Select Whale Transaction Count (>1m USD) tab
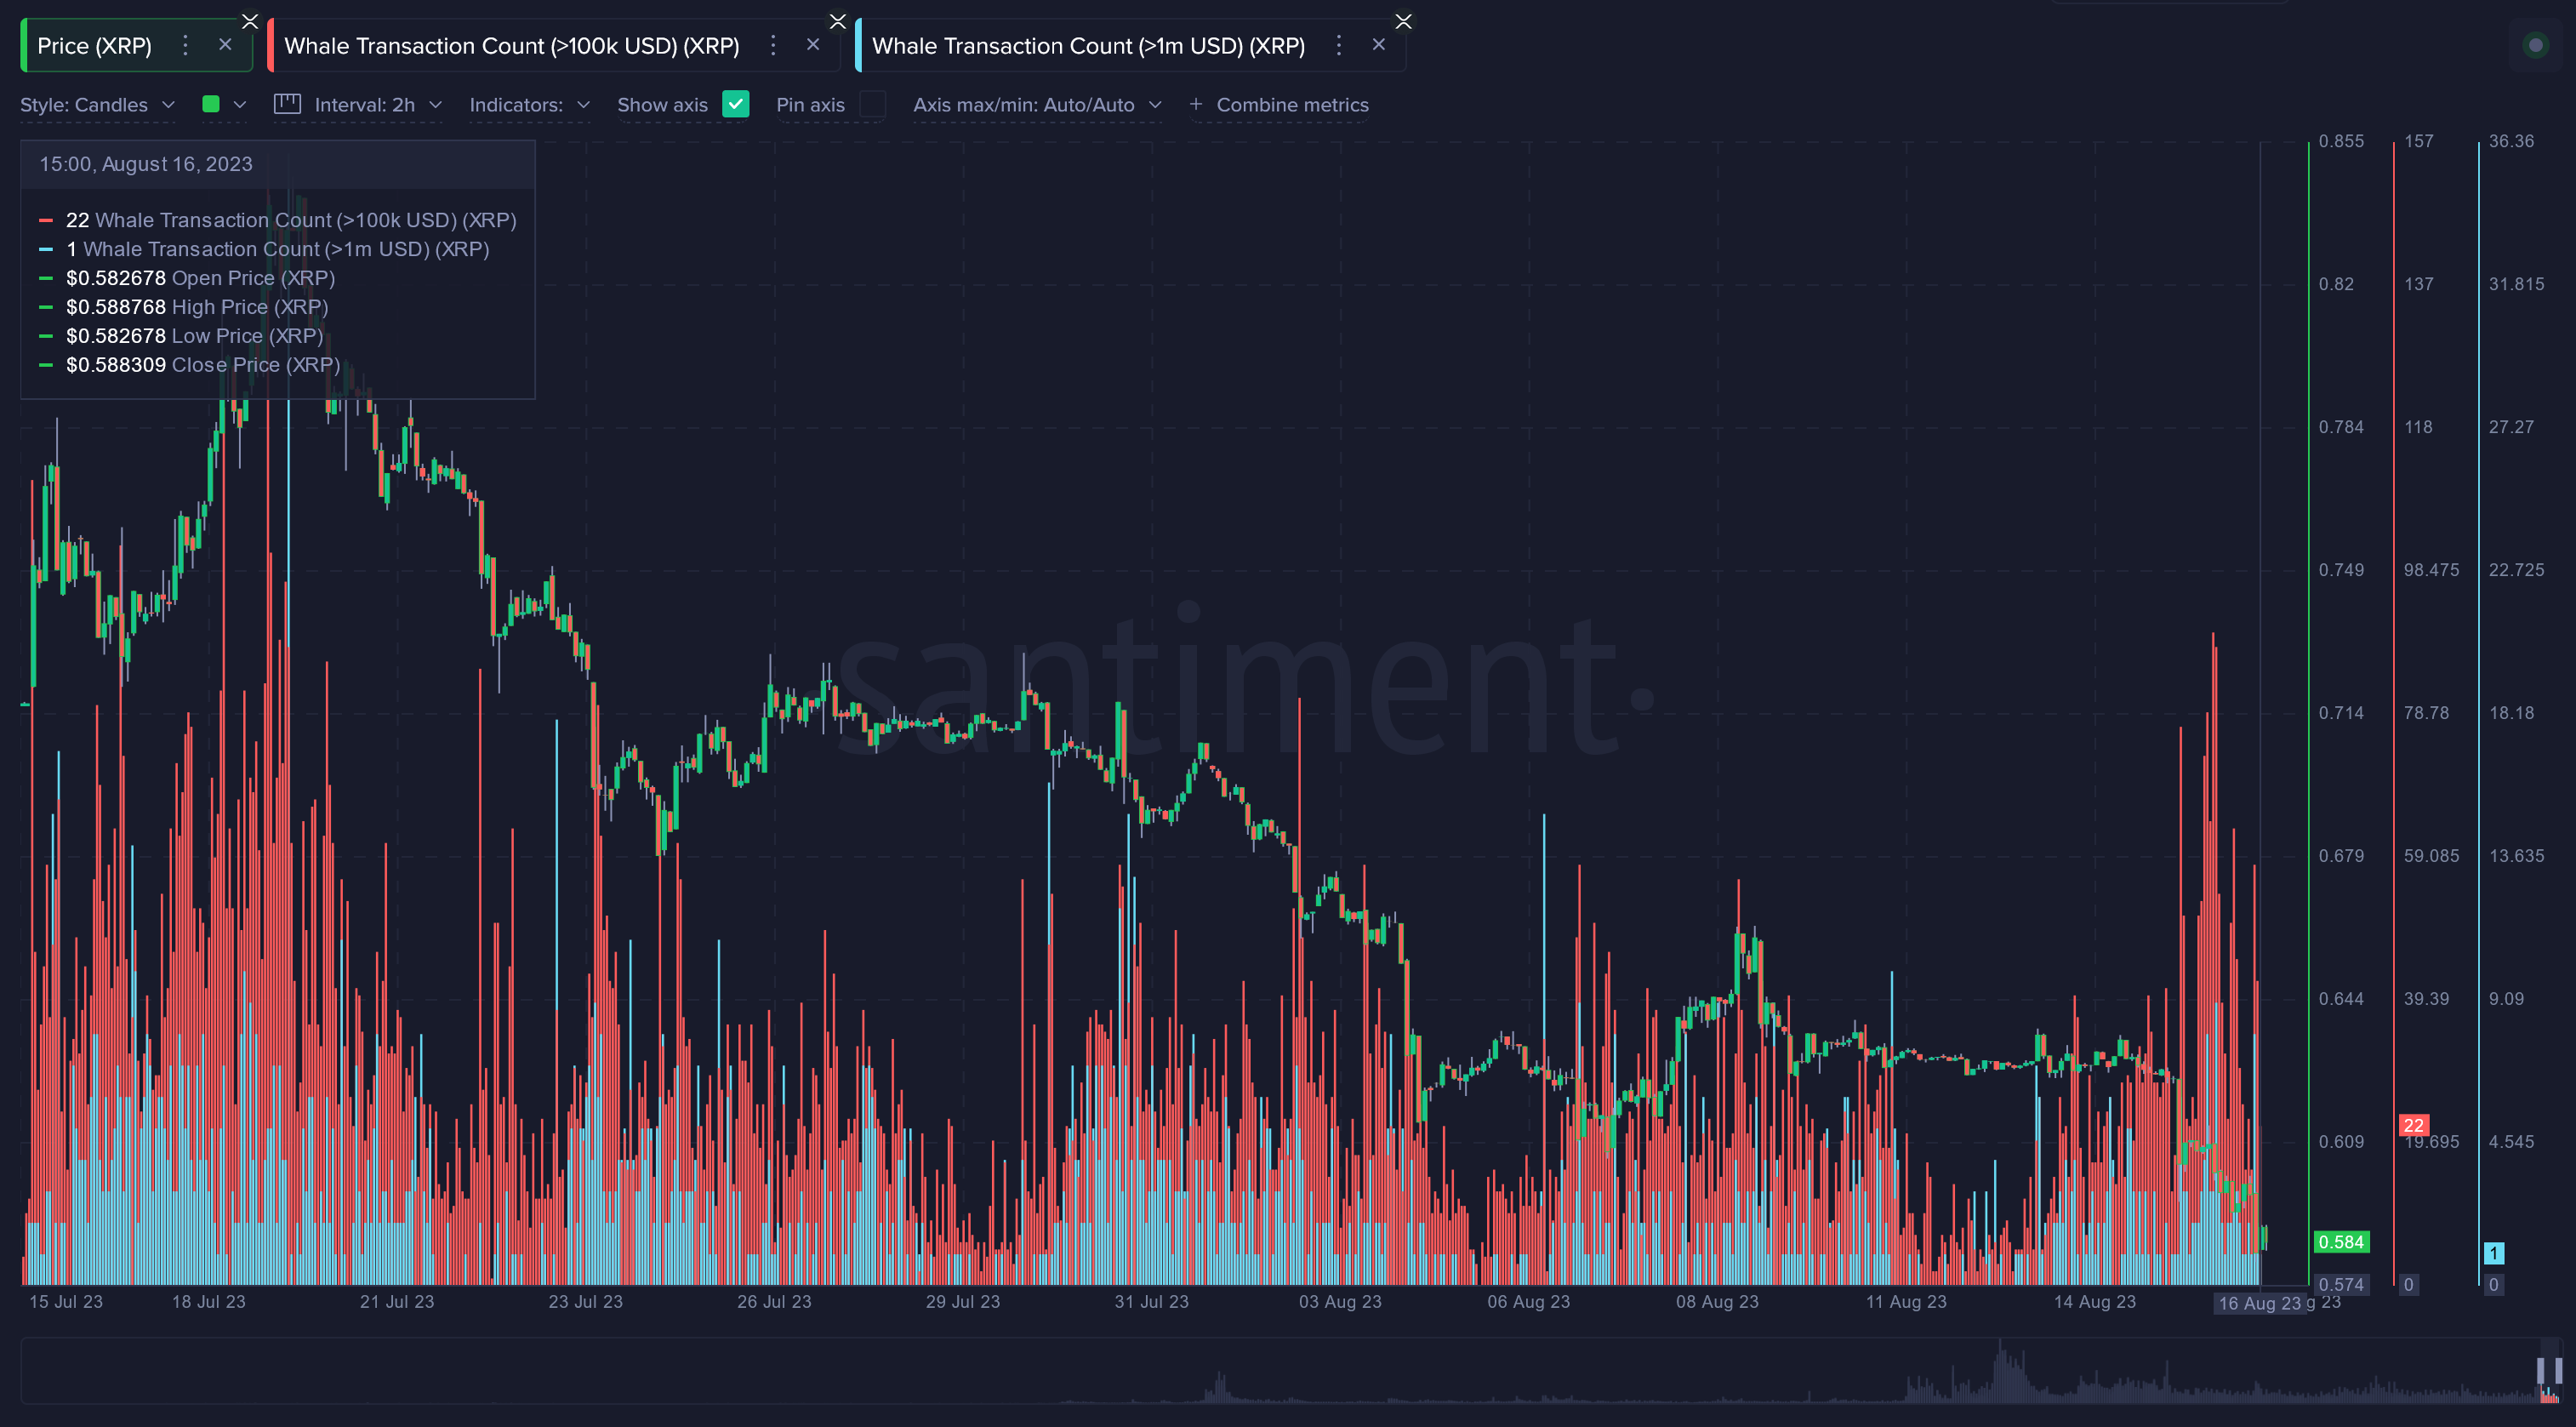 tap(1088, 46)
